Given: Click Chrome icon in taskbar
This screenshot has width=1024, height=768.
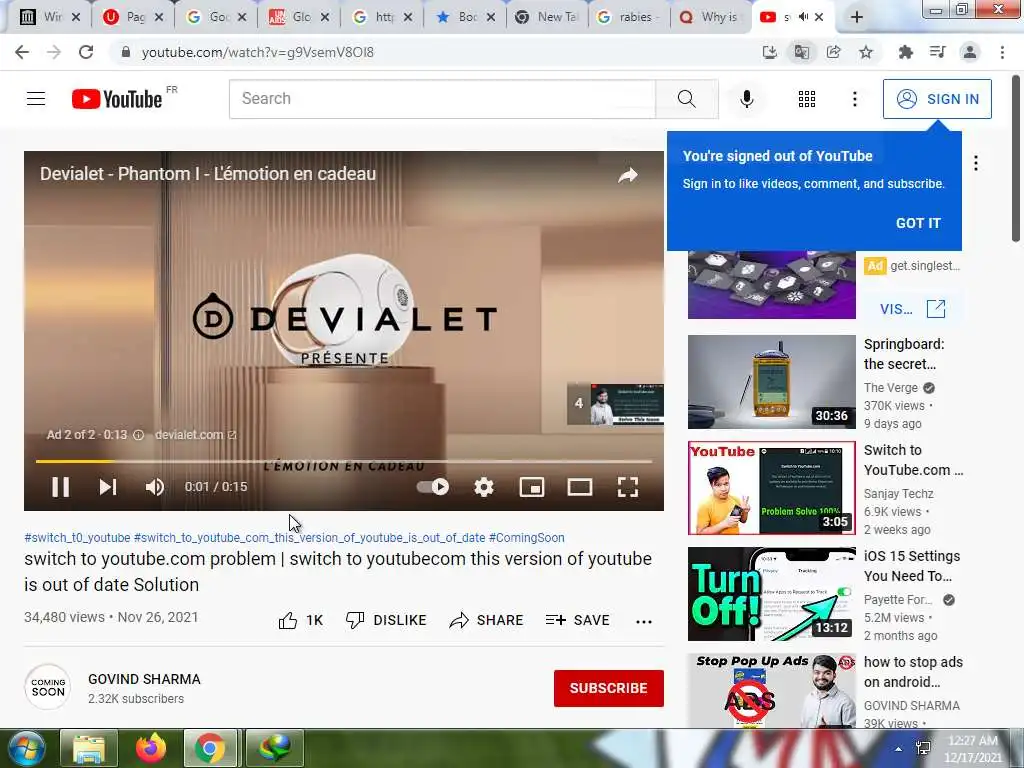Looking at the screenshot, I should [210, 748].
